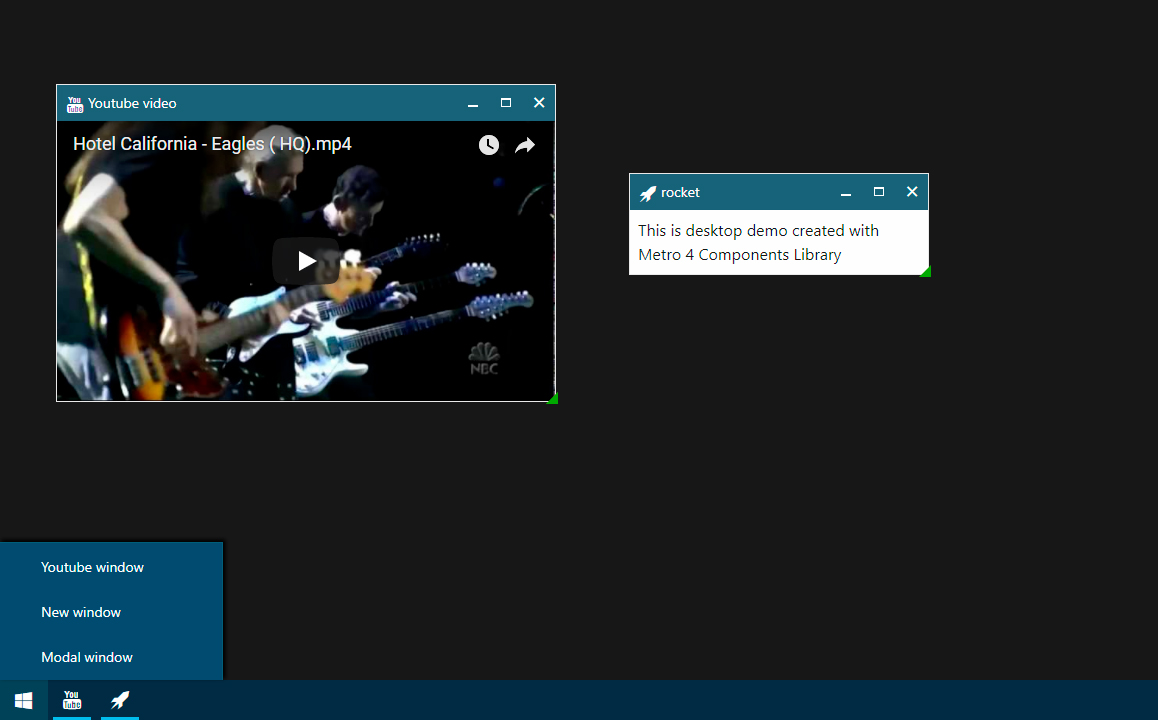Select the YouTube icon in the taskbar

[x=72, y=700]
